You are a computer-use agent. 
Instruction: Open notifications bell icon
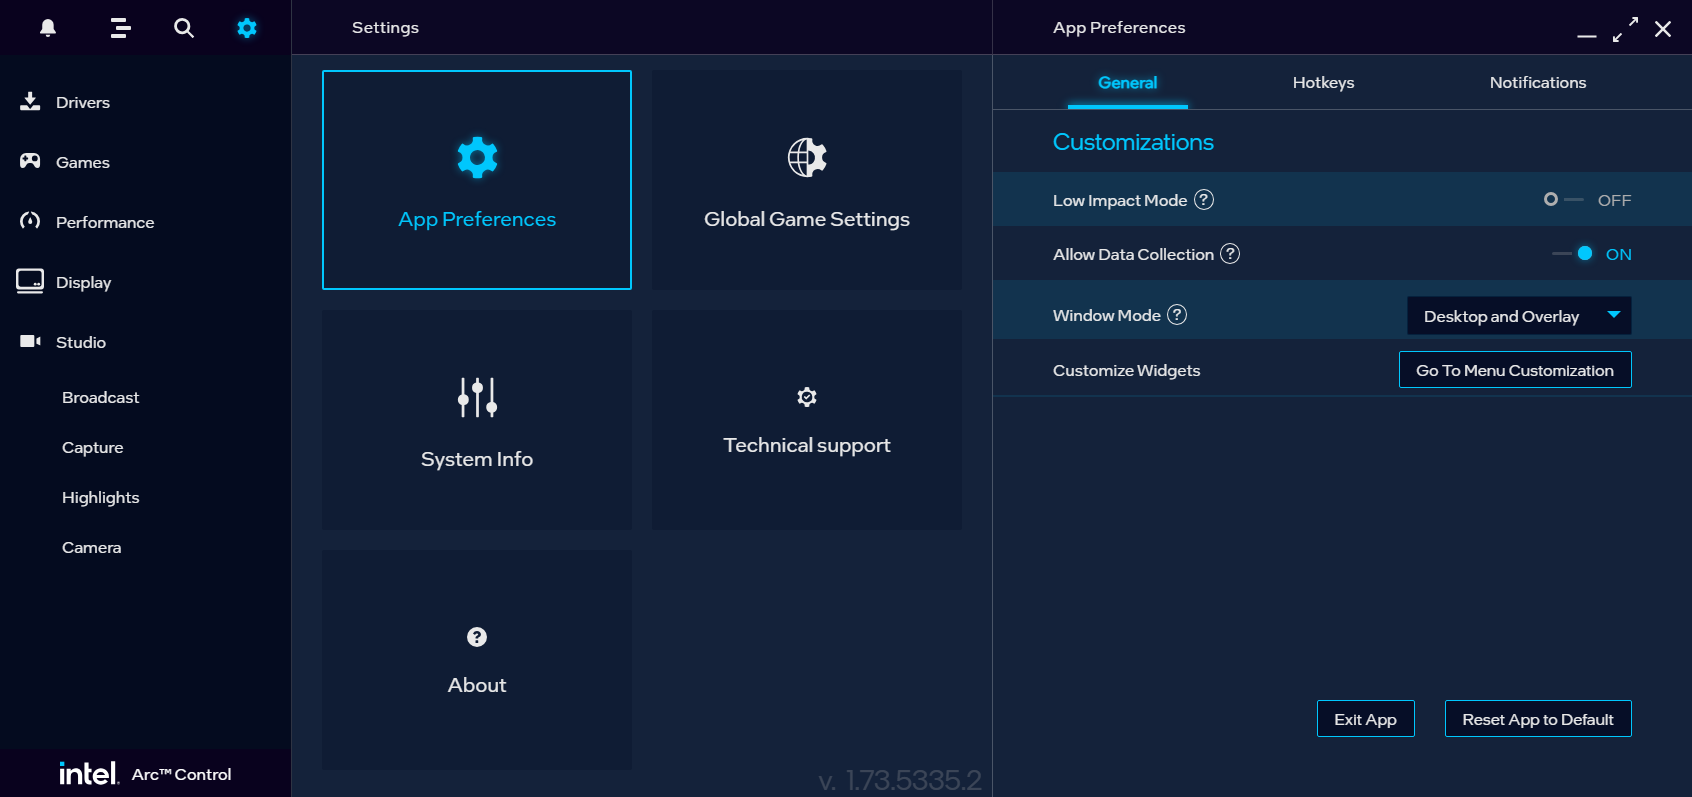point(47,28)
